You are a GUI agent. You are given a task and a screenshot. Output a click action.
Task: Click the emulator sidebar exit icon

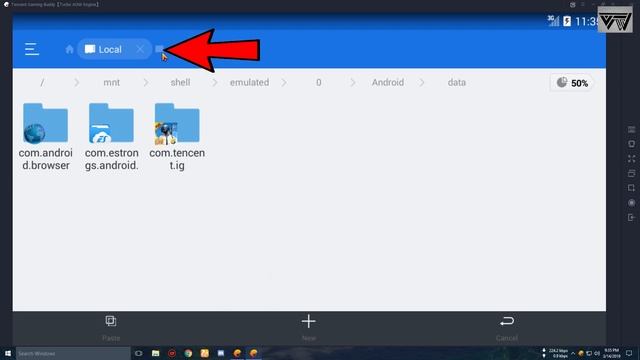[631, 218]
